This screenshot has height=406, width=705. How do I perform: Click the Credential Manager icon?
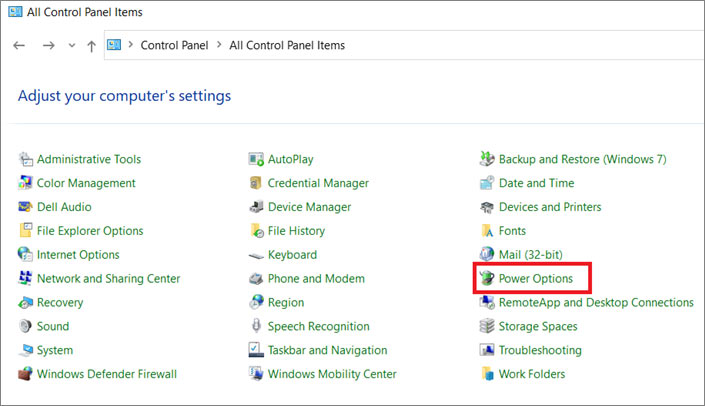coord(256,183)
